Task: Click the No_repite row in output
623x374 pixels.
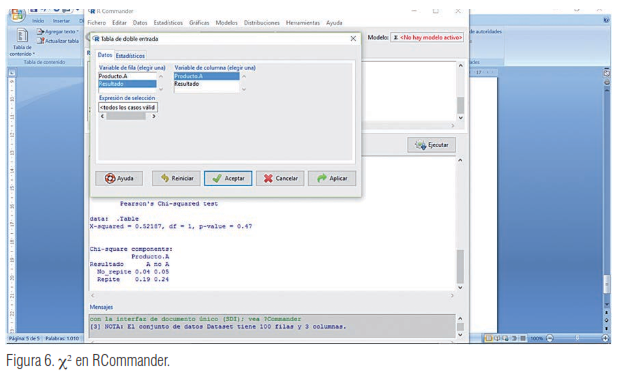Action: pyautogui.click(x=133, y=272)
